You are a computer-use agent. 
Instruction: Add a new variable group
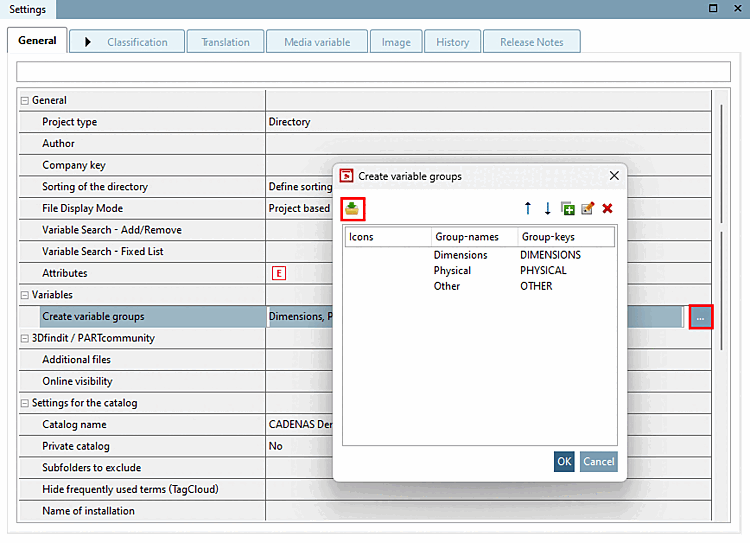click(567, 209)
